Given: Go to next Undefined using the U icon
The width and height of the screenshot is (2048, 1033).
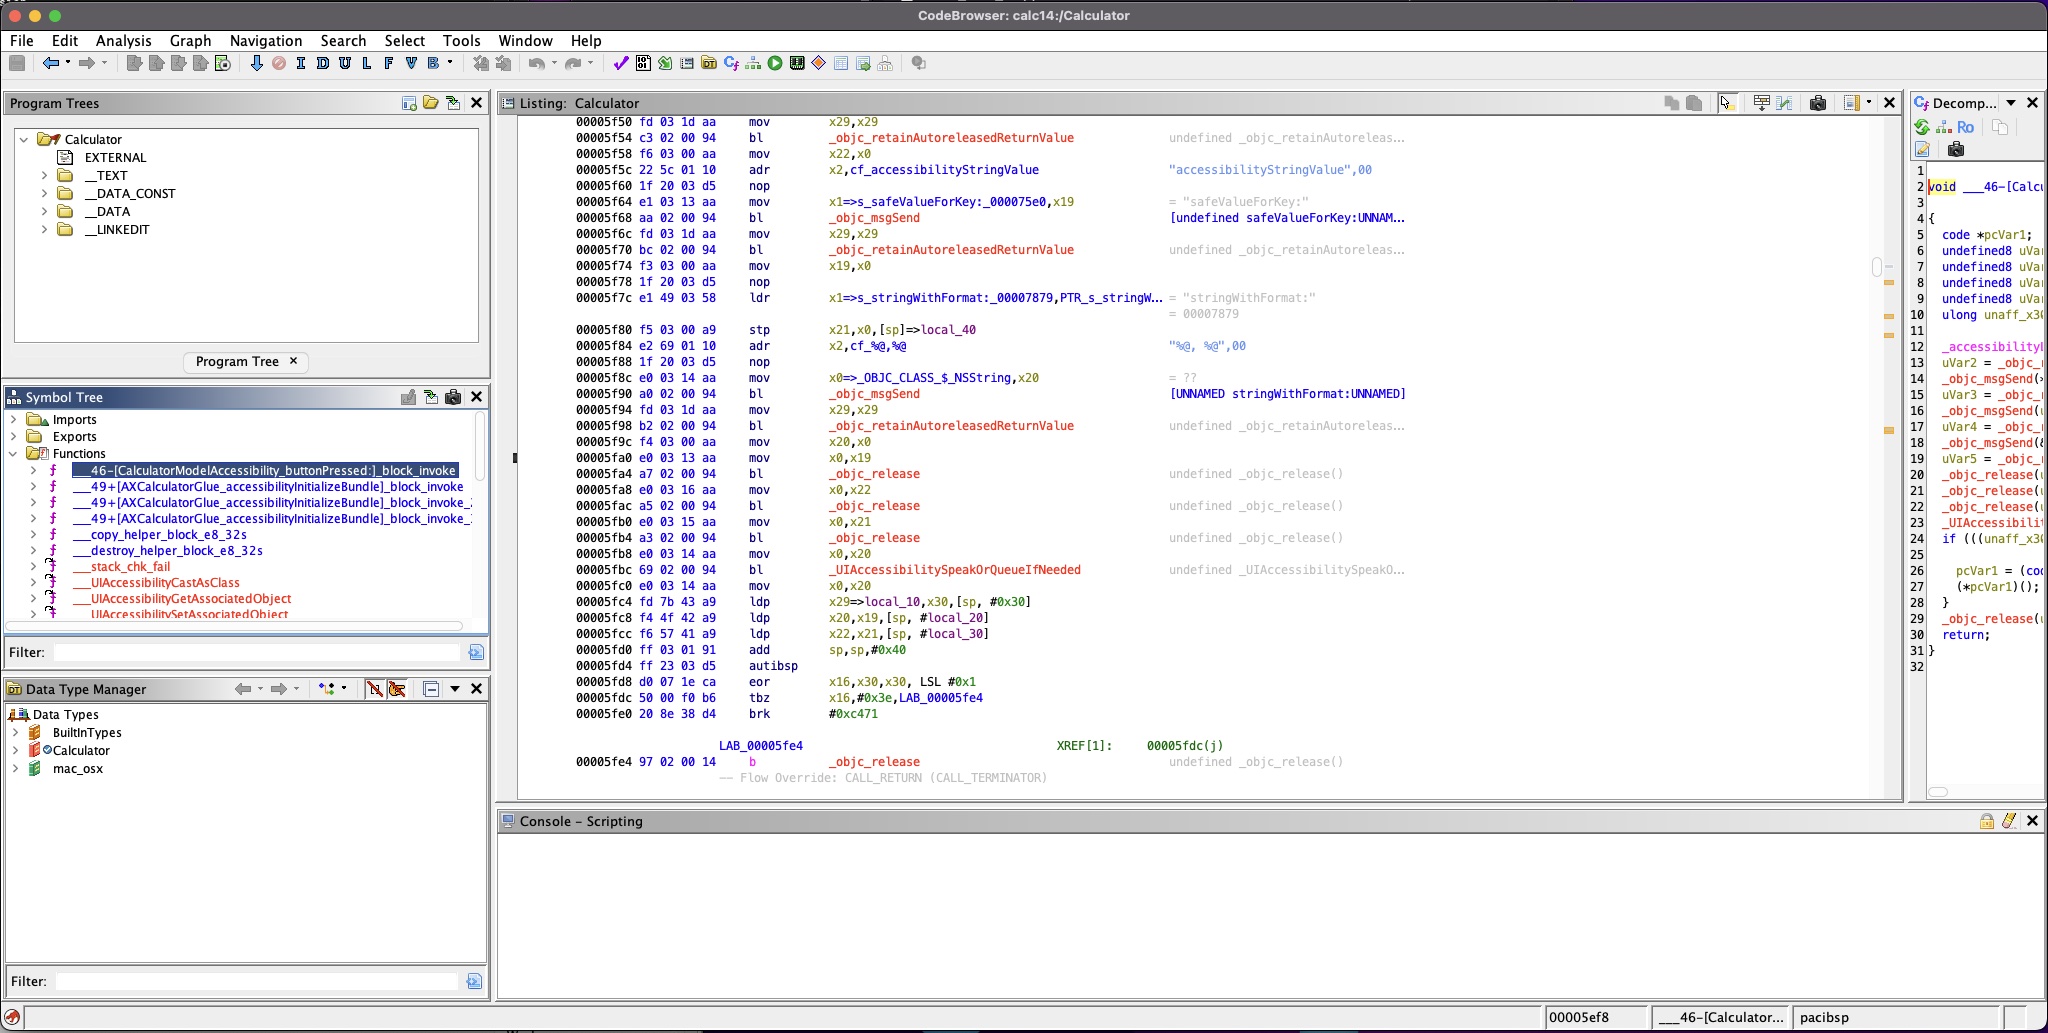Looking at the screenshot, I should [345, 63].
